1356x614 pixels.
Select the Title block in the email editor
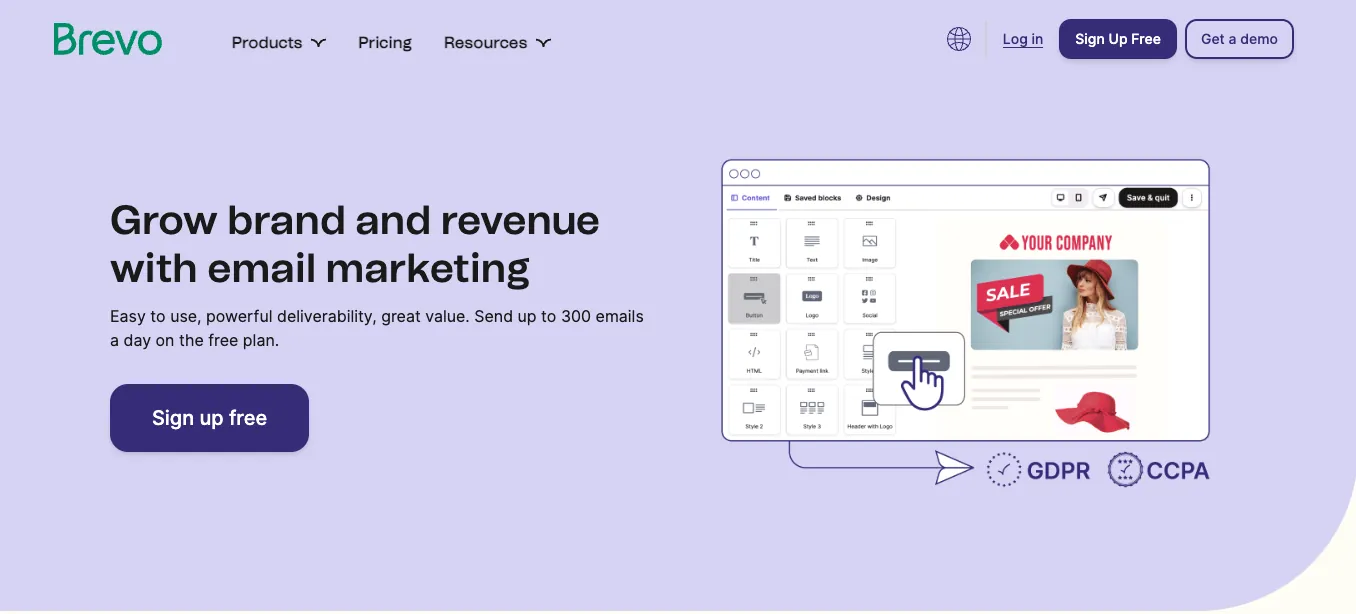click(x=754, y=243)
